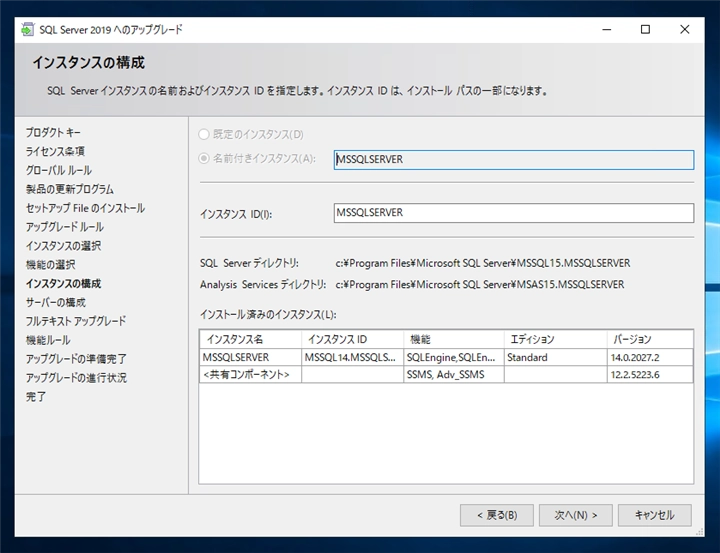Open the グローバル ルール step in sidebar
The image size is (720, 553).
(x=59, y=170)
